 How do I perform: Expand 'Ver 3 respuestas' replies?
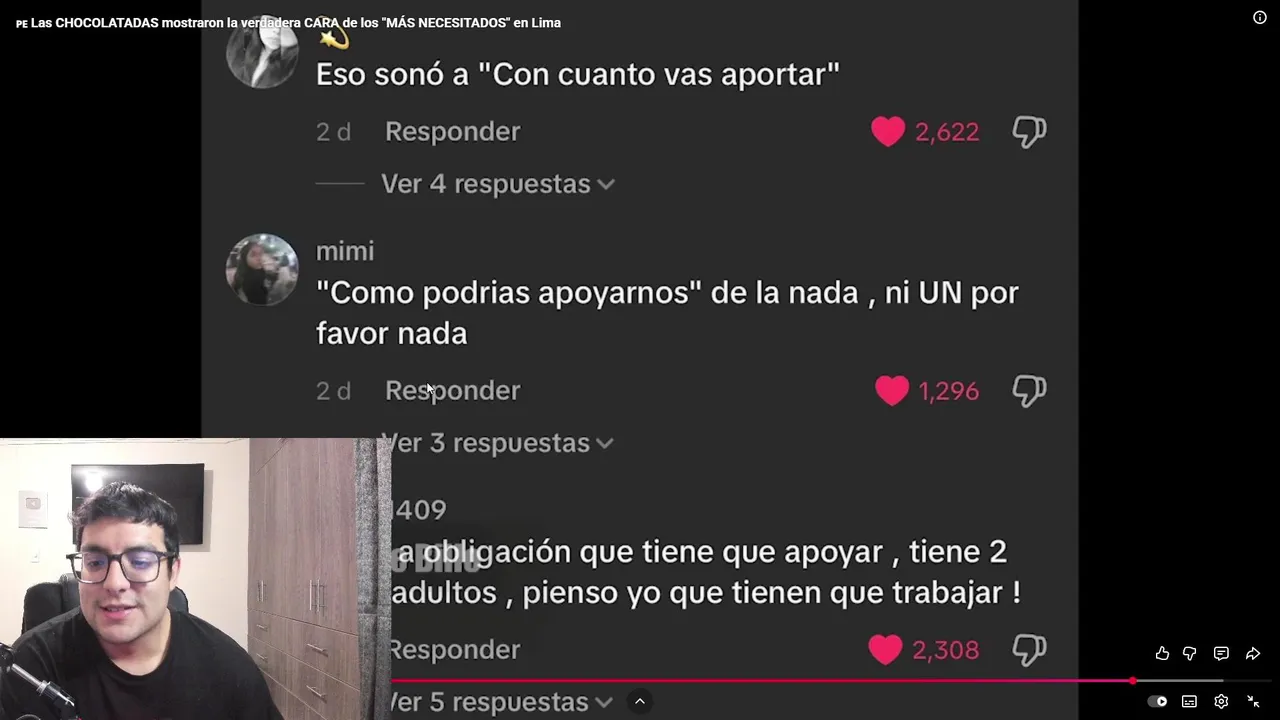(498, 443)
